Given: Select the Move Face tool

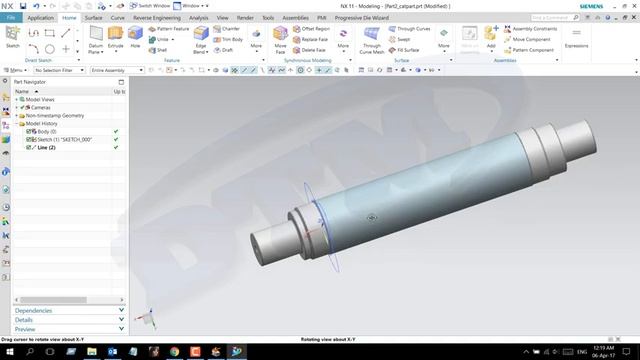Looking at the screenshot, I should click(280, 40).
